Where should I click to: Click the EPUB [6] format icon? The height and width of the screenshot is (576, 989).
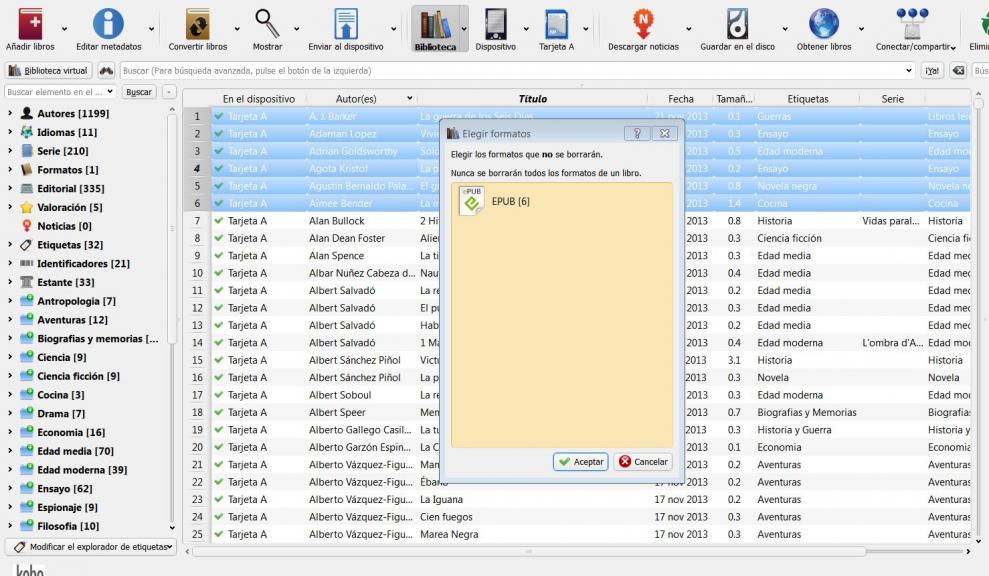coord(472,201)
